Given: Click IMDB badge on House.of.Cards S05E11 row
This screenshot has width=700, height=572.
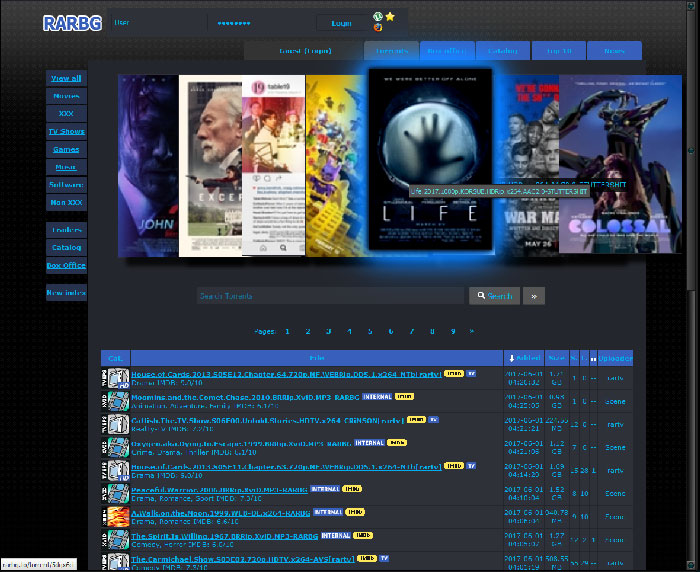Looking at the screenshot, I should (454, 466).
